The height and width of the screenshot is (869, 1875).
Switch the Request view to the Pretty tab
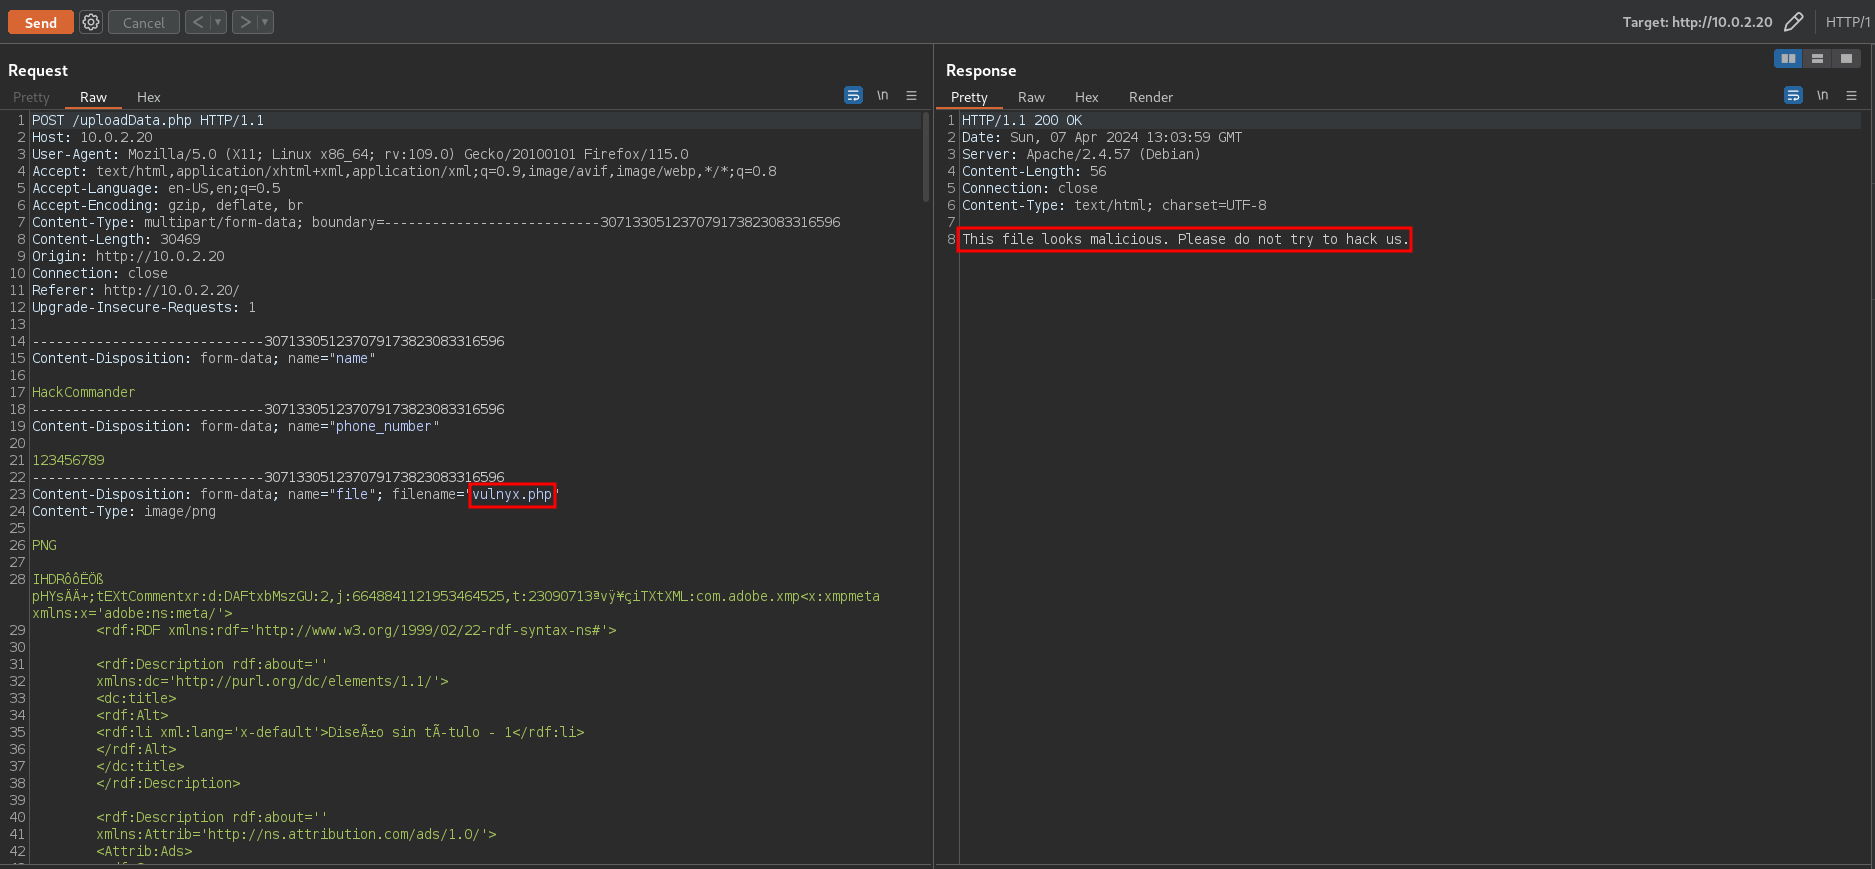point(31,97)
